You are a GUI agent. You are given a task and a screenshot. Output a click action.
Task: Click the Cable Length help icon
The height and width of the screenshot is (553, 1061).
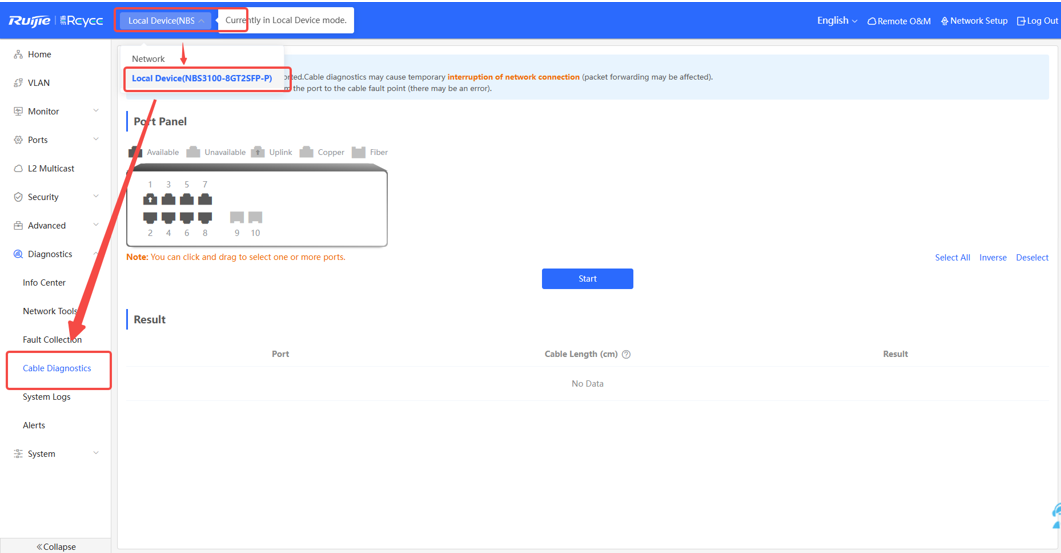tap(626, 354)
